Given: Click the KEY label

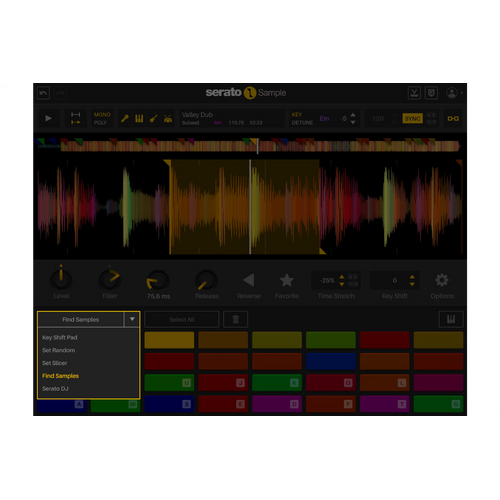Looking at the screenshot, I should (297, 115).
